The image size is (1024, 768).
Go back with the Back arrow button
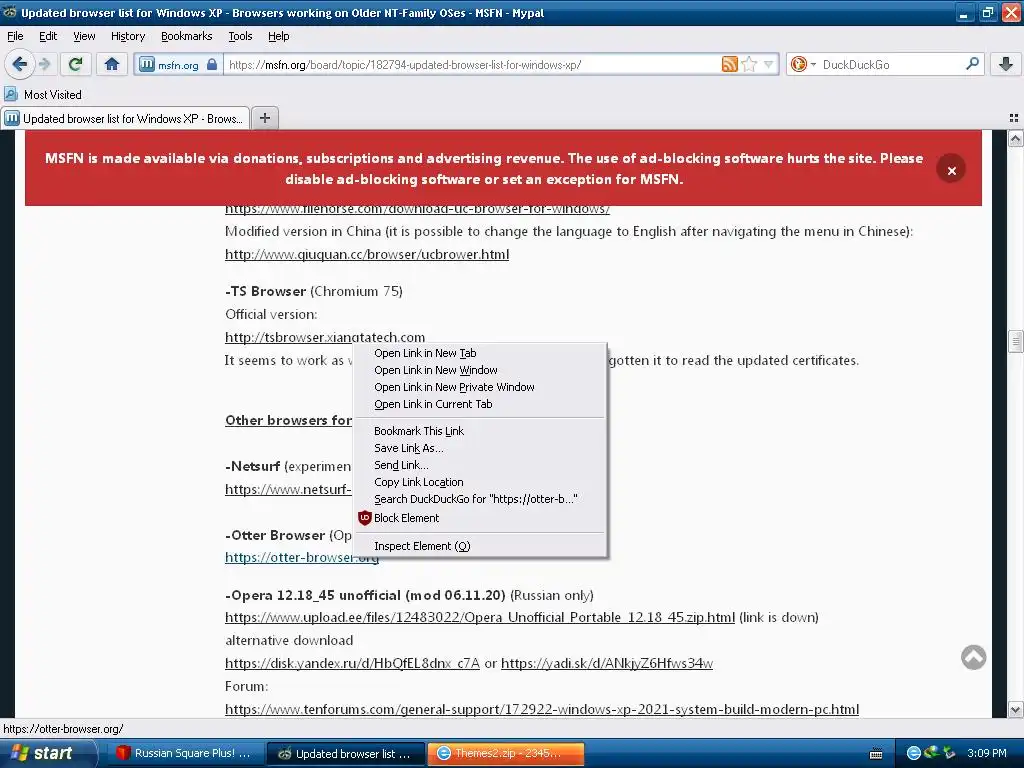point(19,64)
